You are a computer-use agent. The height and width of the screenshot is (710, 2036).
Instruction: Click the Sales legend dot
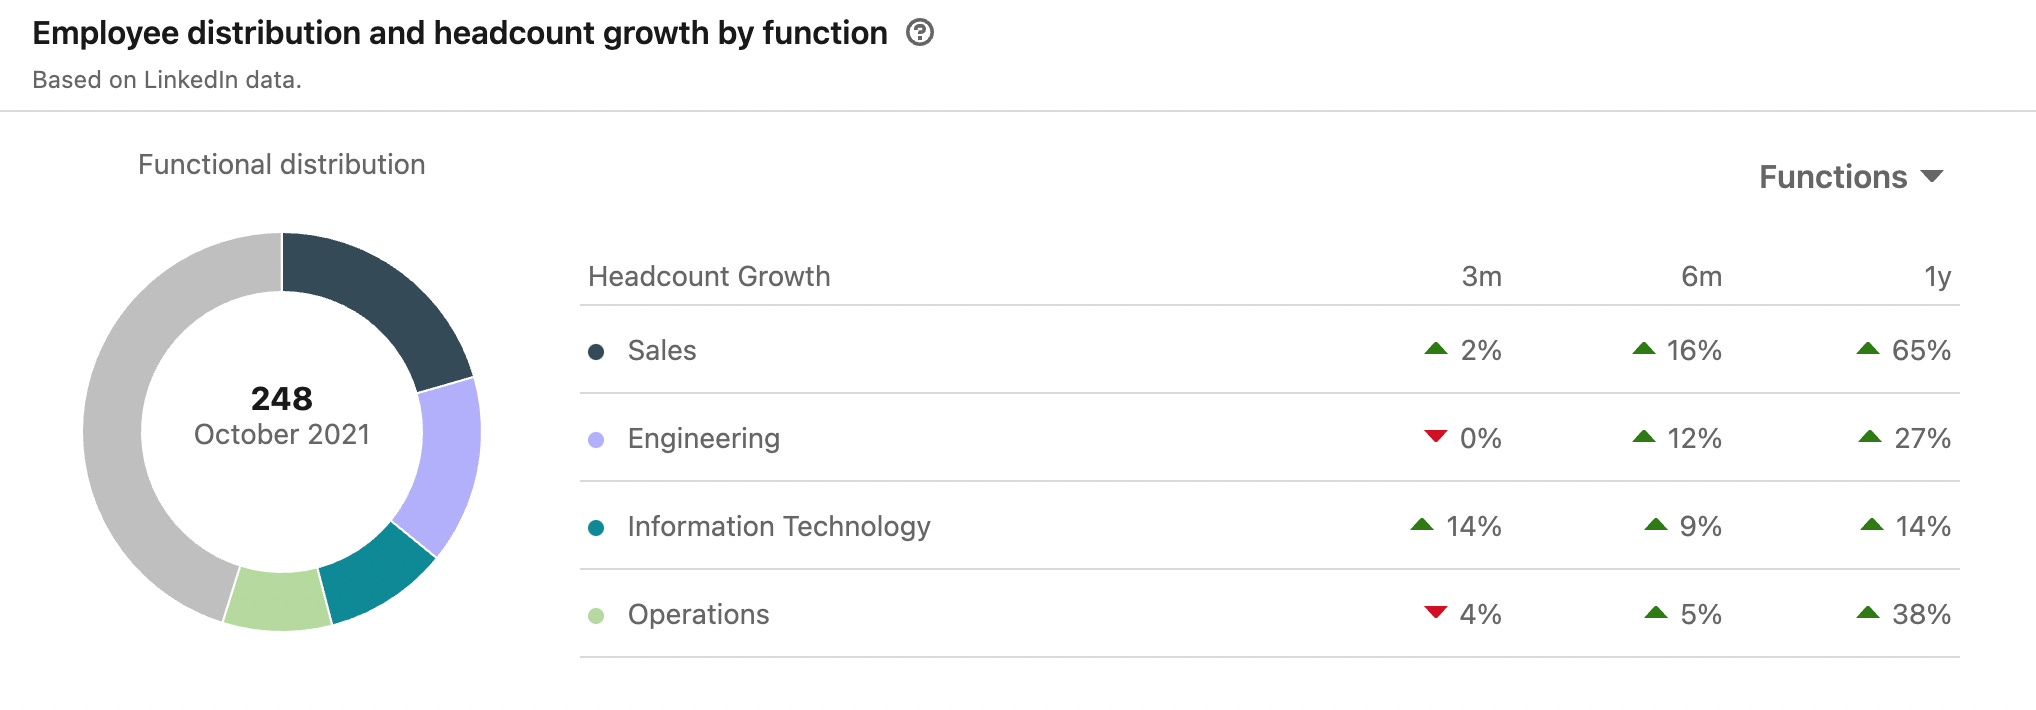click(596, 352)
